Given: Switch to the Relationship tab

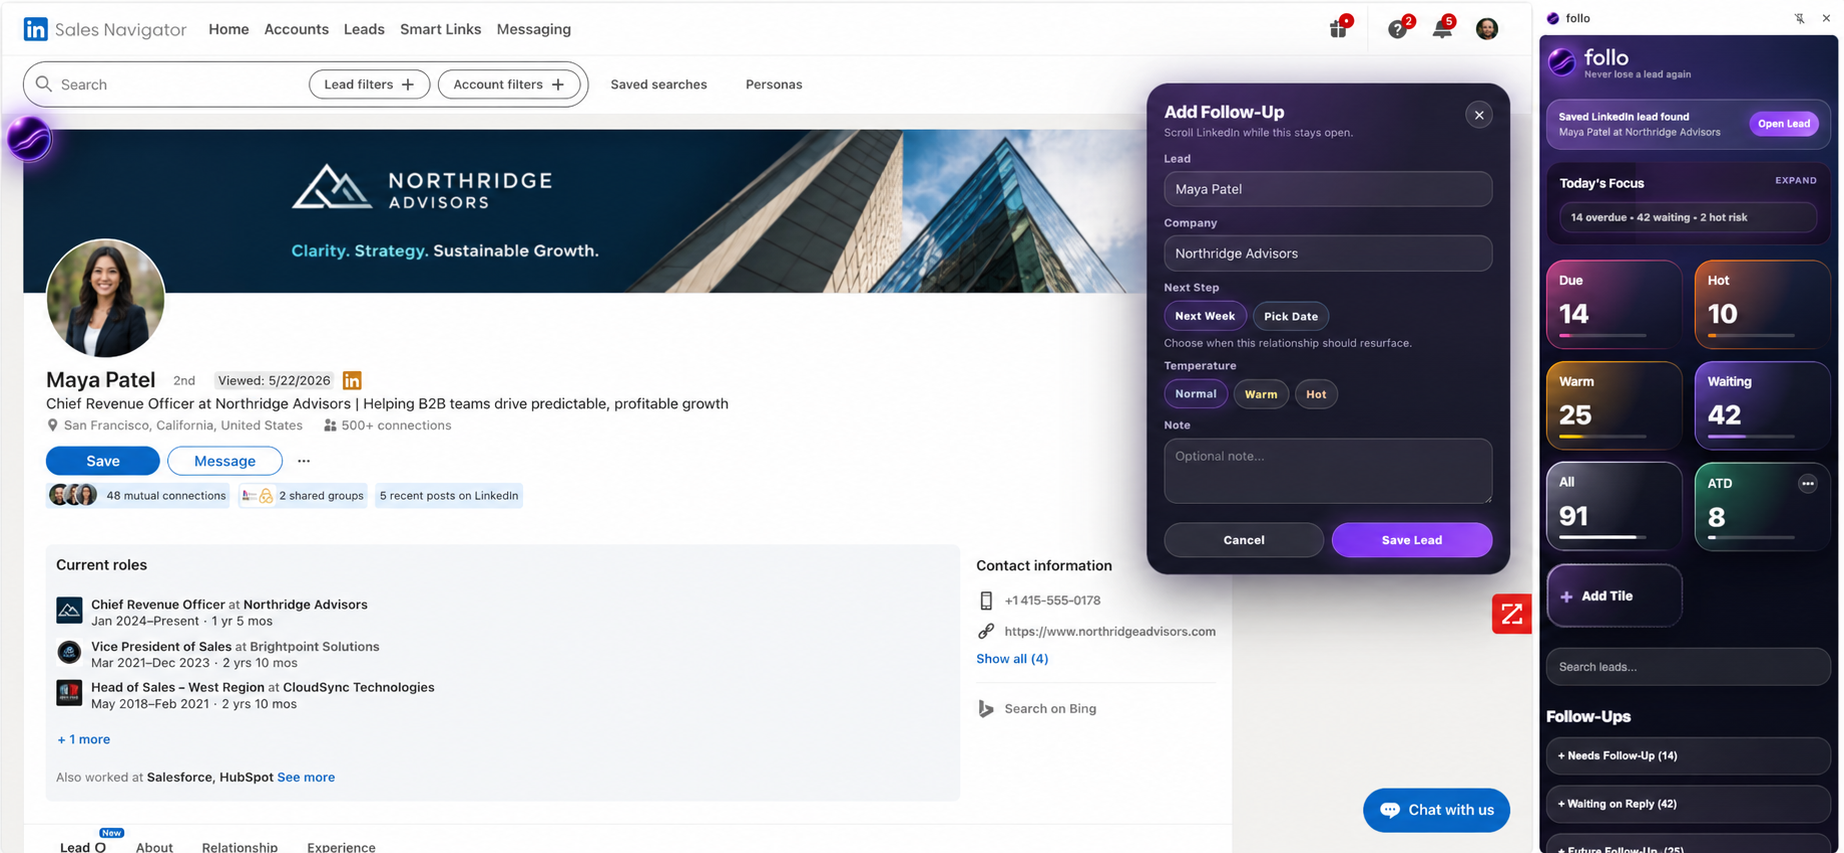Looking at the screenshot, I should [240, 846].
